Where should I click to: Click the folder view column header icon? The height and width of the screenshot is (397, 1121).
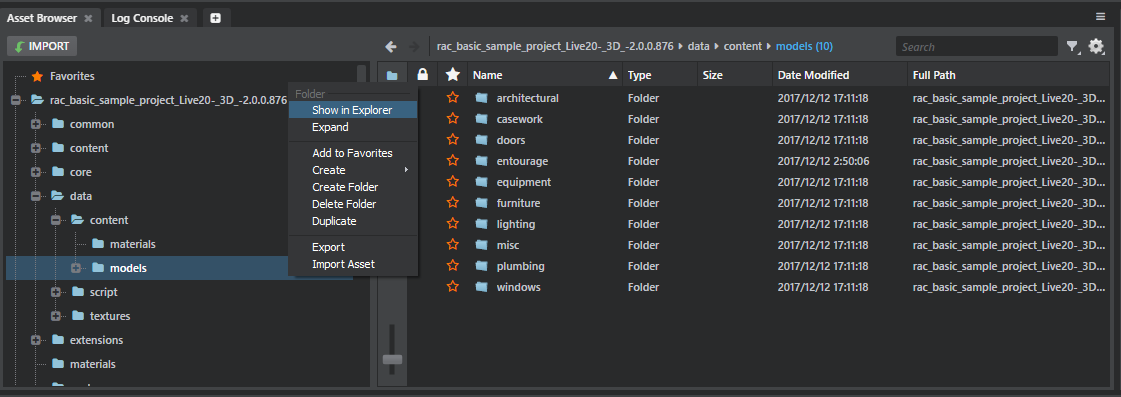tap(392, 74)
